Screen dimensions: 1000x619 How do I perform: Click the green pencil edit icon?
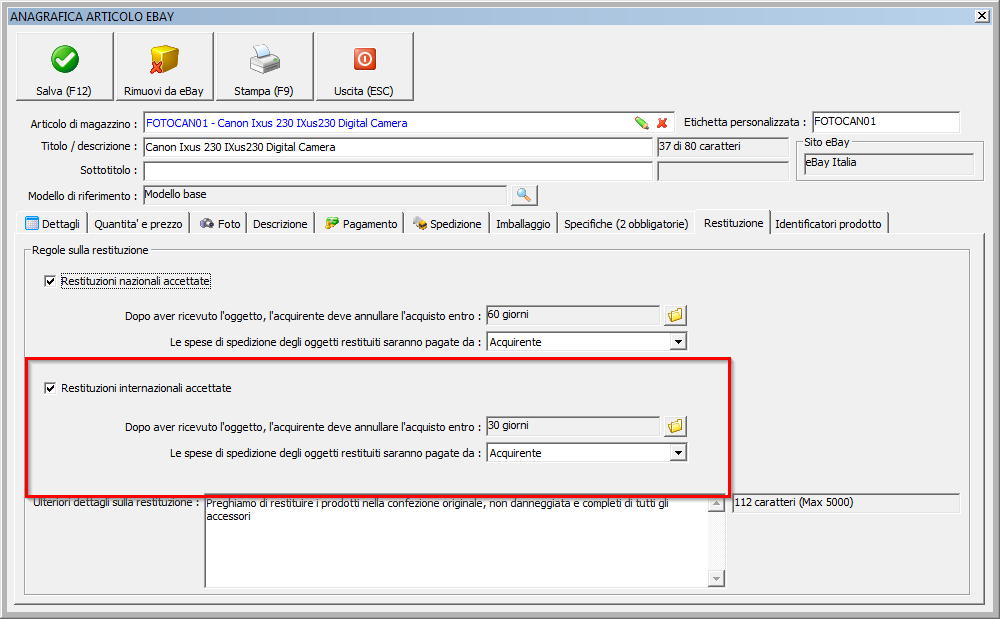click(642, 123)
